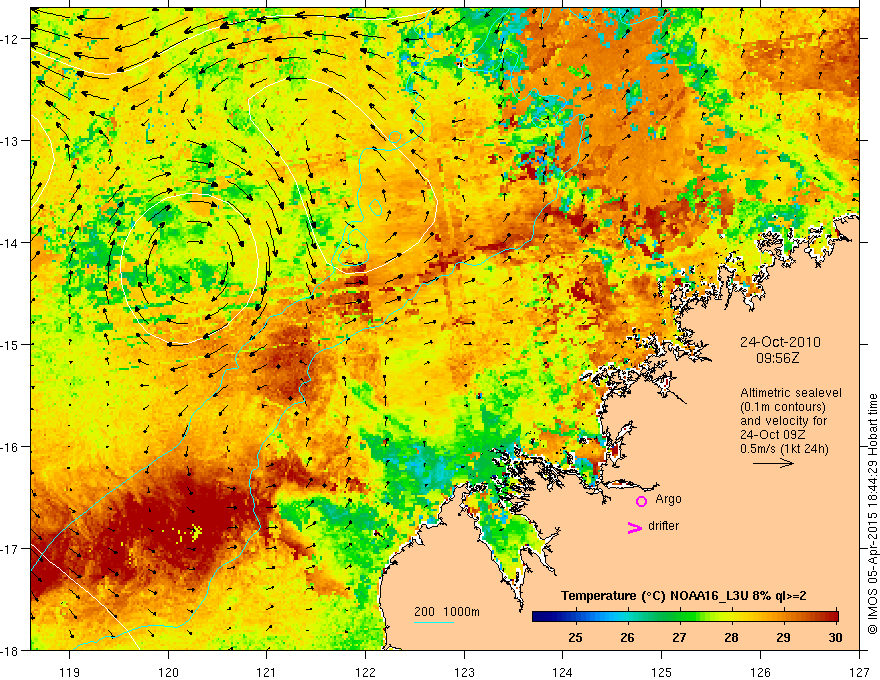
Task: Click the Argo legend label
Action: click(x=668, y=499)
